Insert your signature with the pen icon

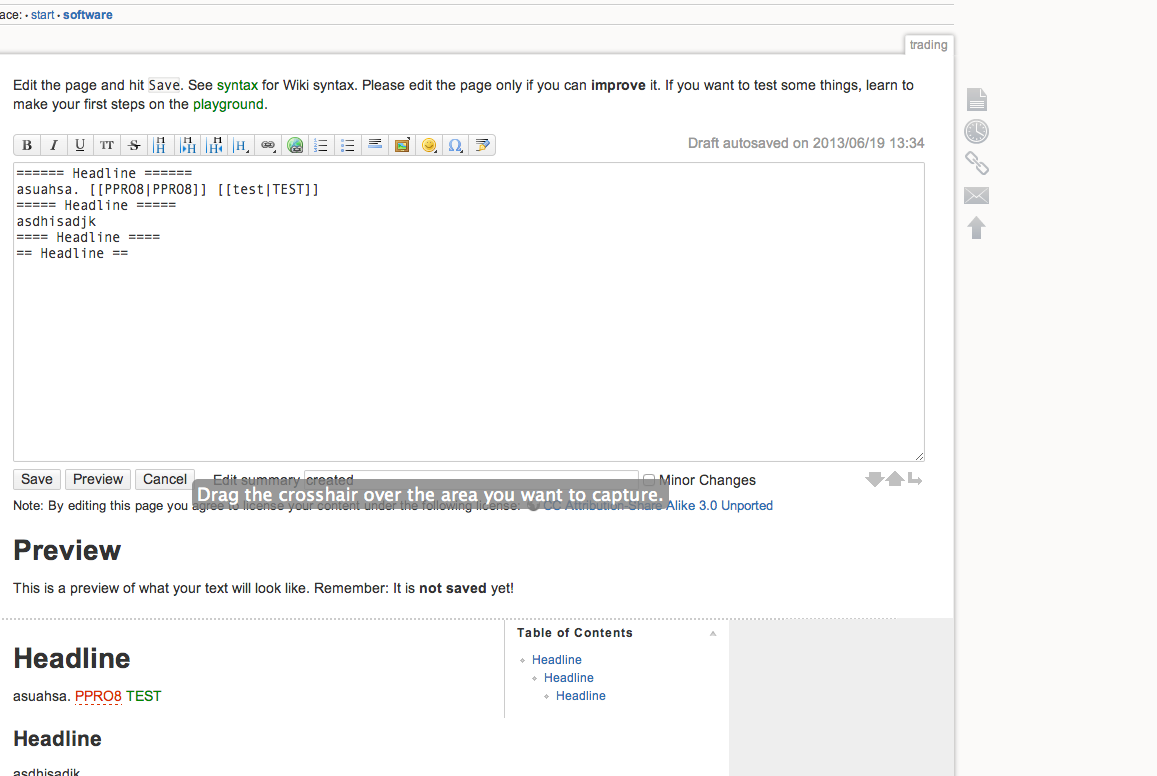click(482, 145)
